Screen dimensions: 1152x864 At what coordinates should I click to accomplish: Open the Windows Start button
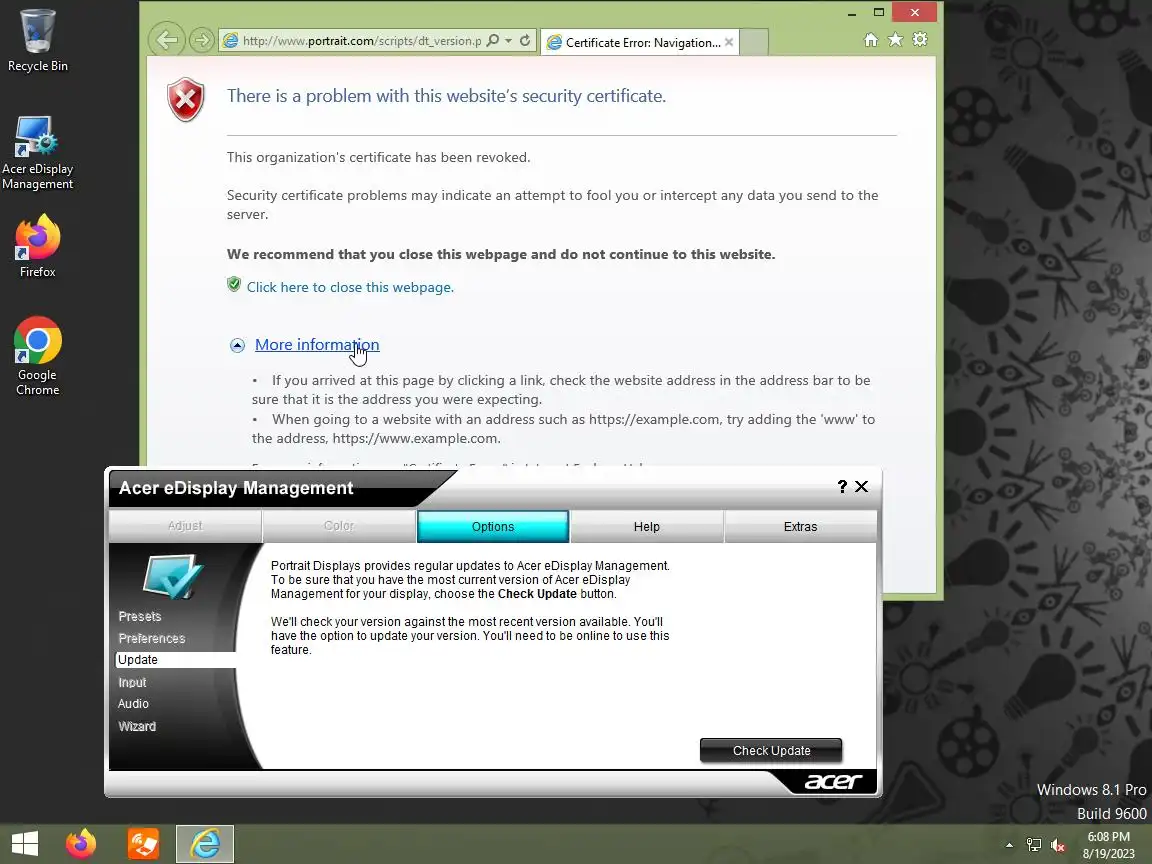coord(25,843)
